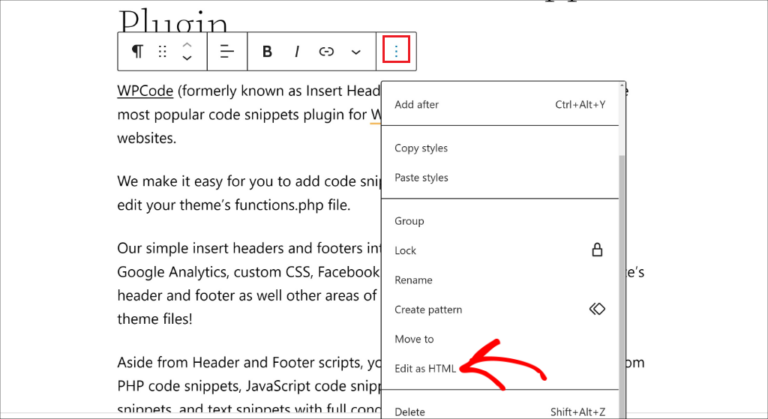Move block up with the up arrow
This screenshot has width=768, height=419.
tap(187, 44)
